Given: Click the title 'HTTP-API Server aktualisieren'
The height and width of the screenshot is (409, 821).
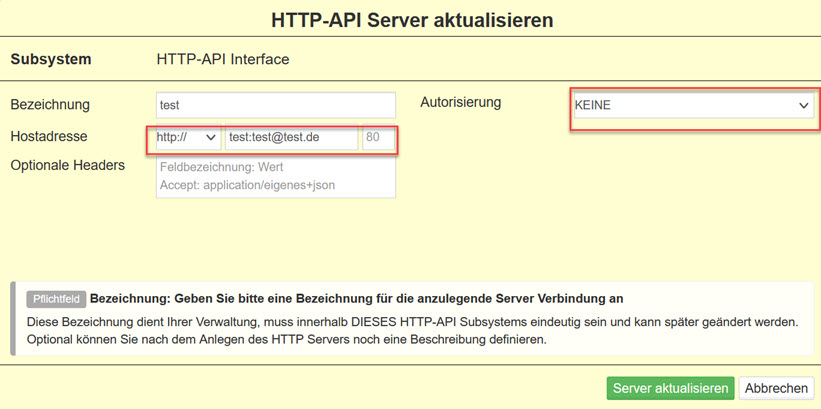Looking at the screenshot, I should pos(412,20).
